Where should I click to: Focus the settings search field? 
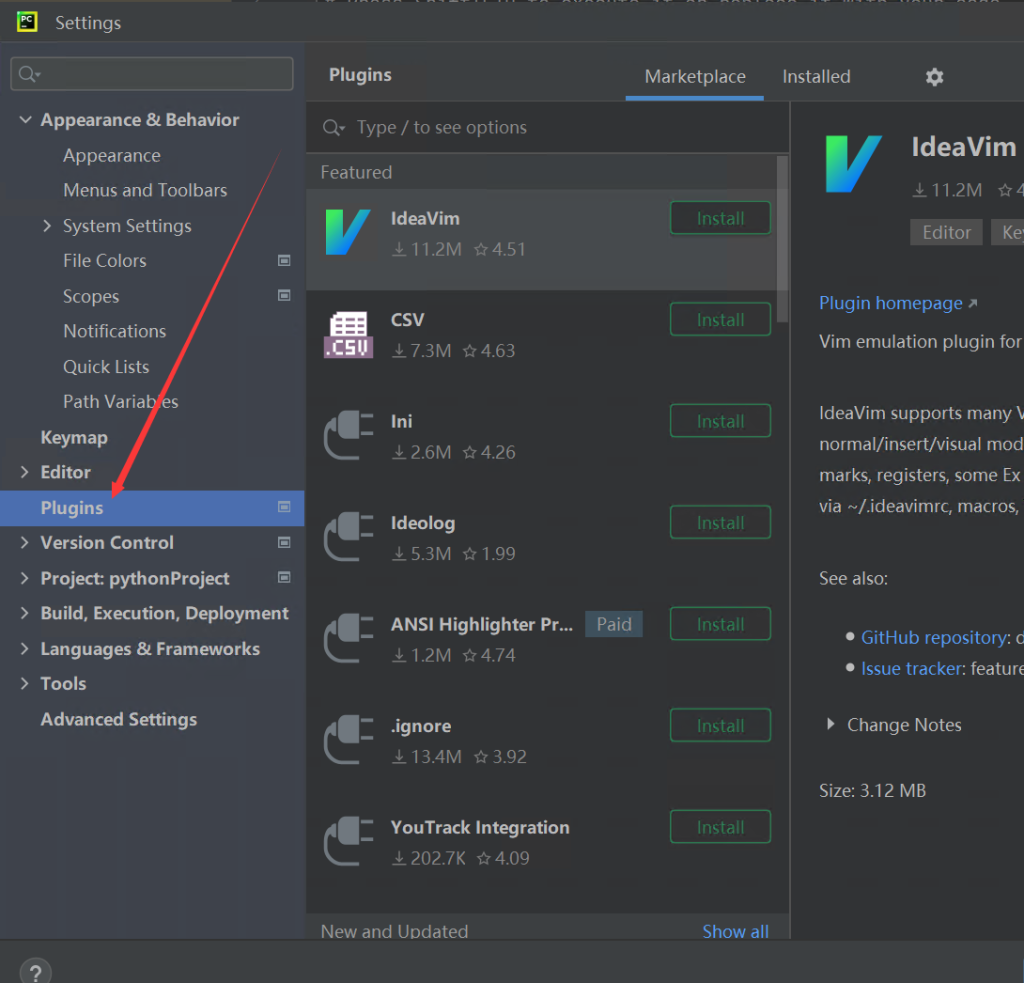(152, 74)
